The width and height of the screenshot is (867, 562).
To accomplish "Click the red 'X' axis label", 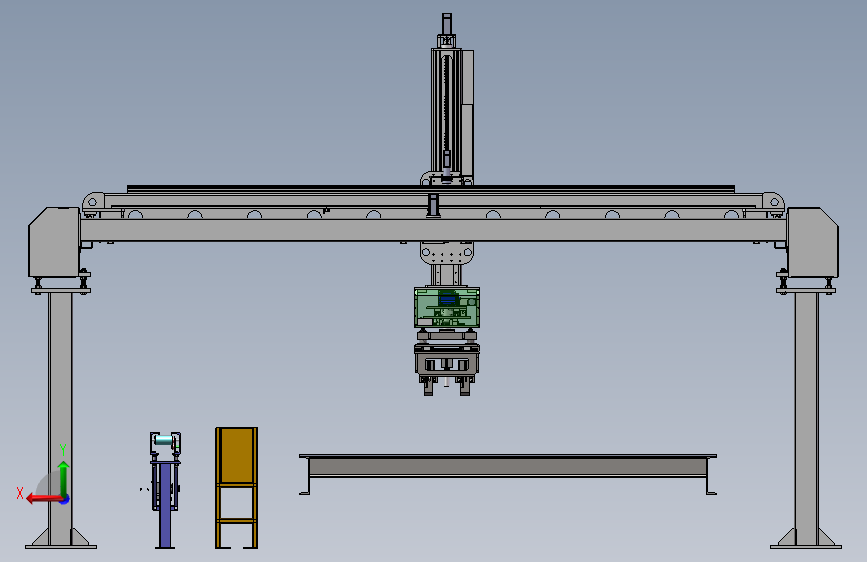I will point(20,493).
